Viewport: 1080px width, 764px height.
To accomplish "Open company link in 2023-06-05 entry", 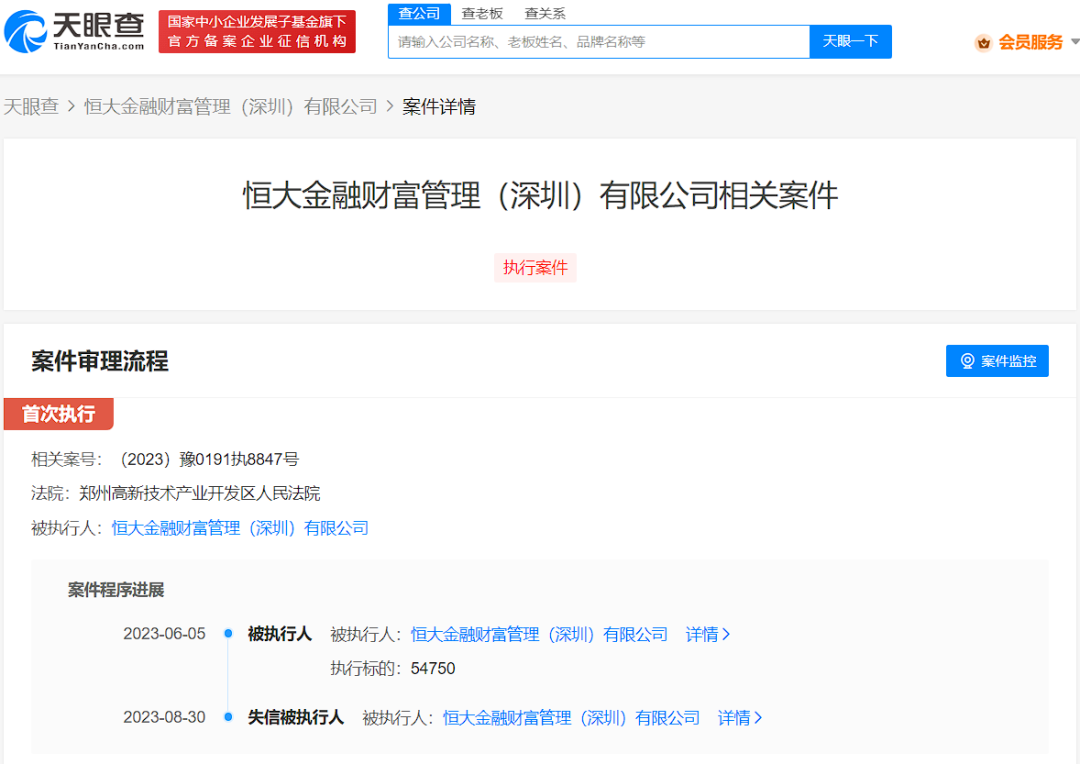I will coord(539,634).
